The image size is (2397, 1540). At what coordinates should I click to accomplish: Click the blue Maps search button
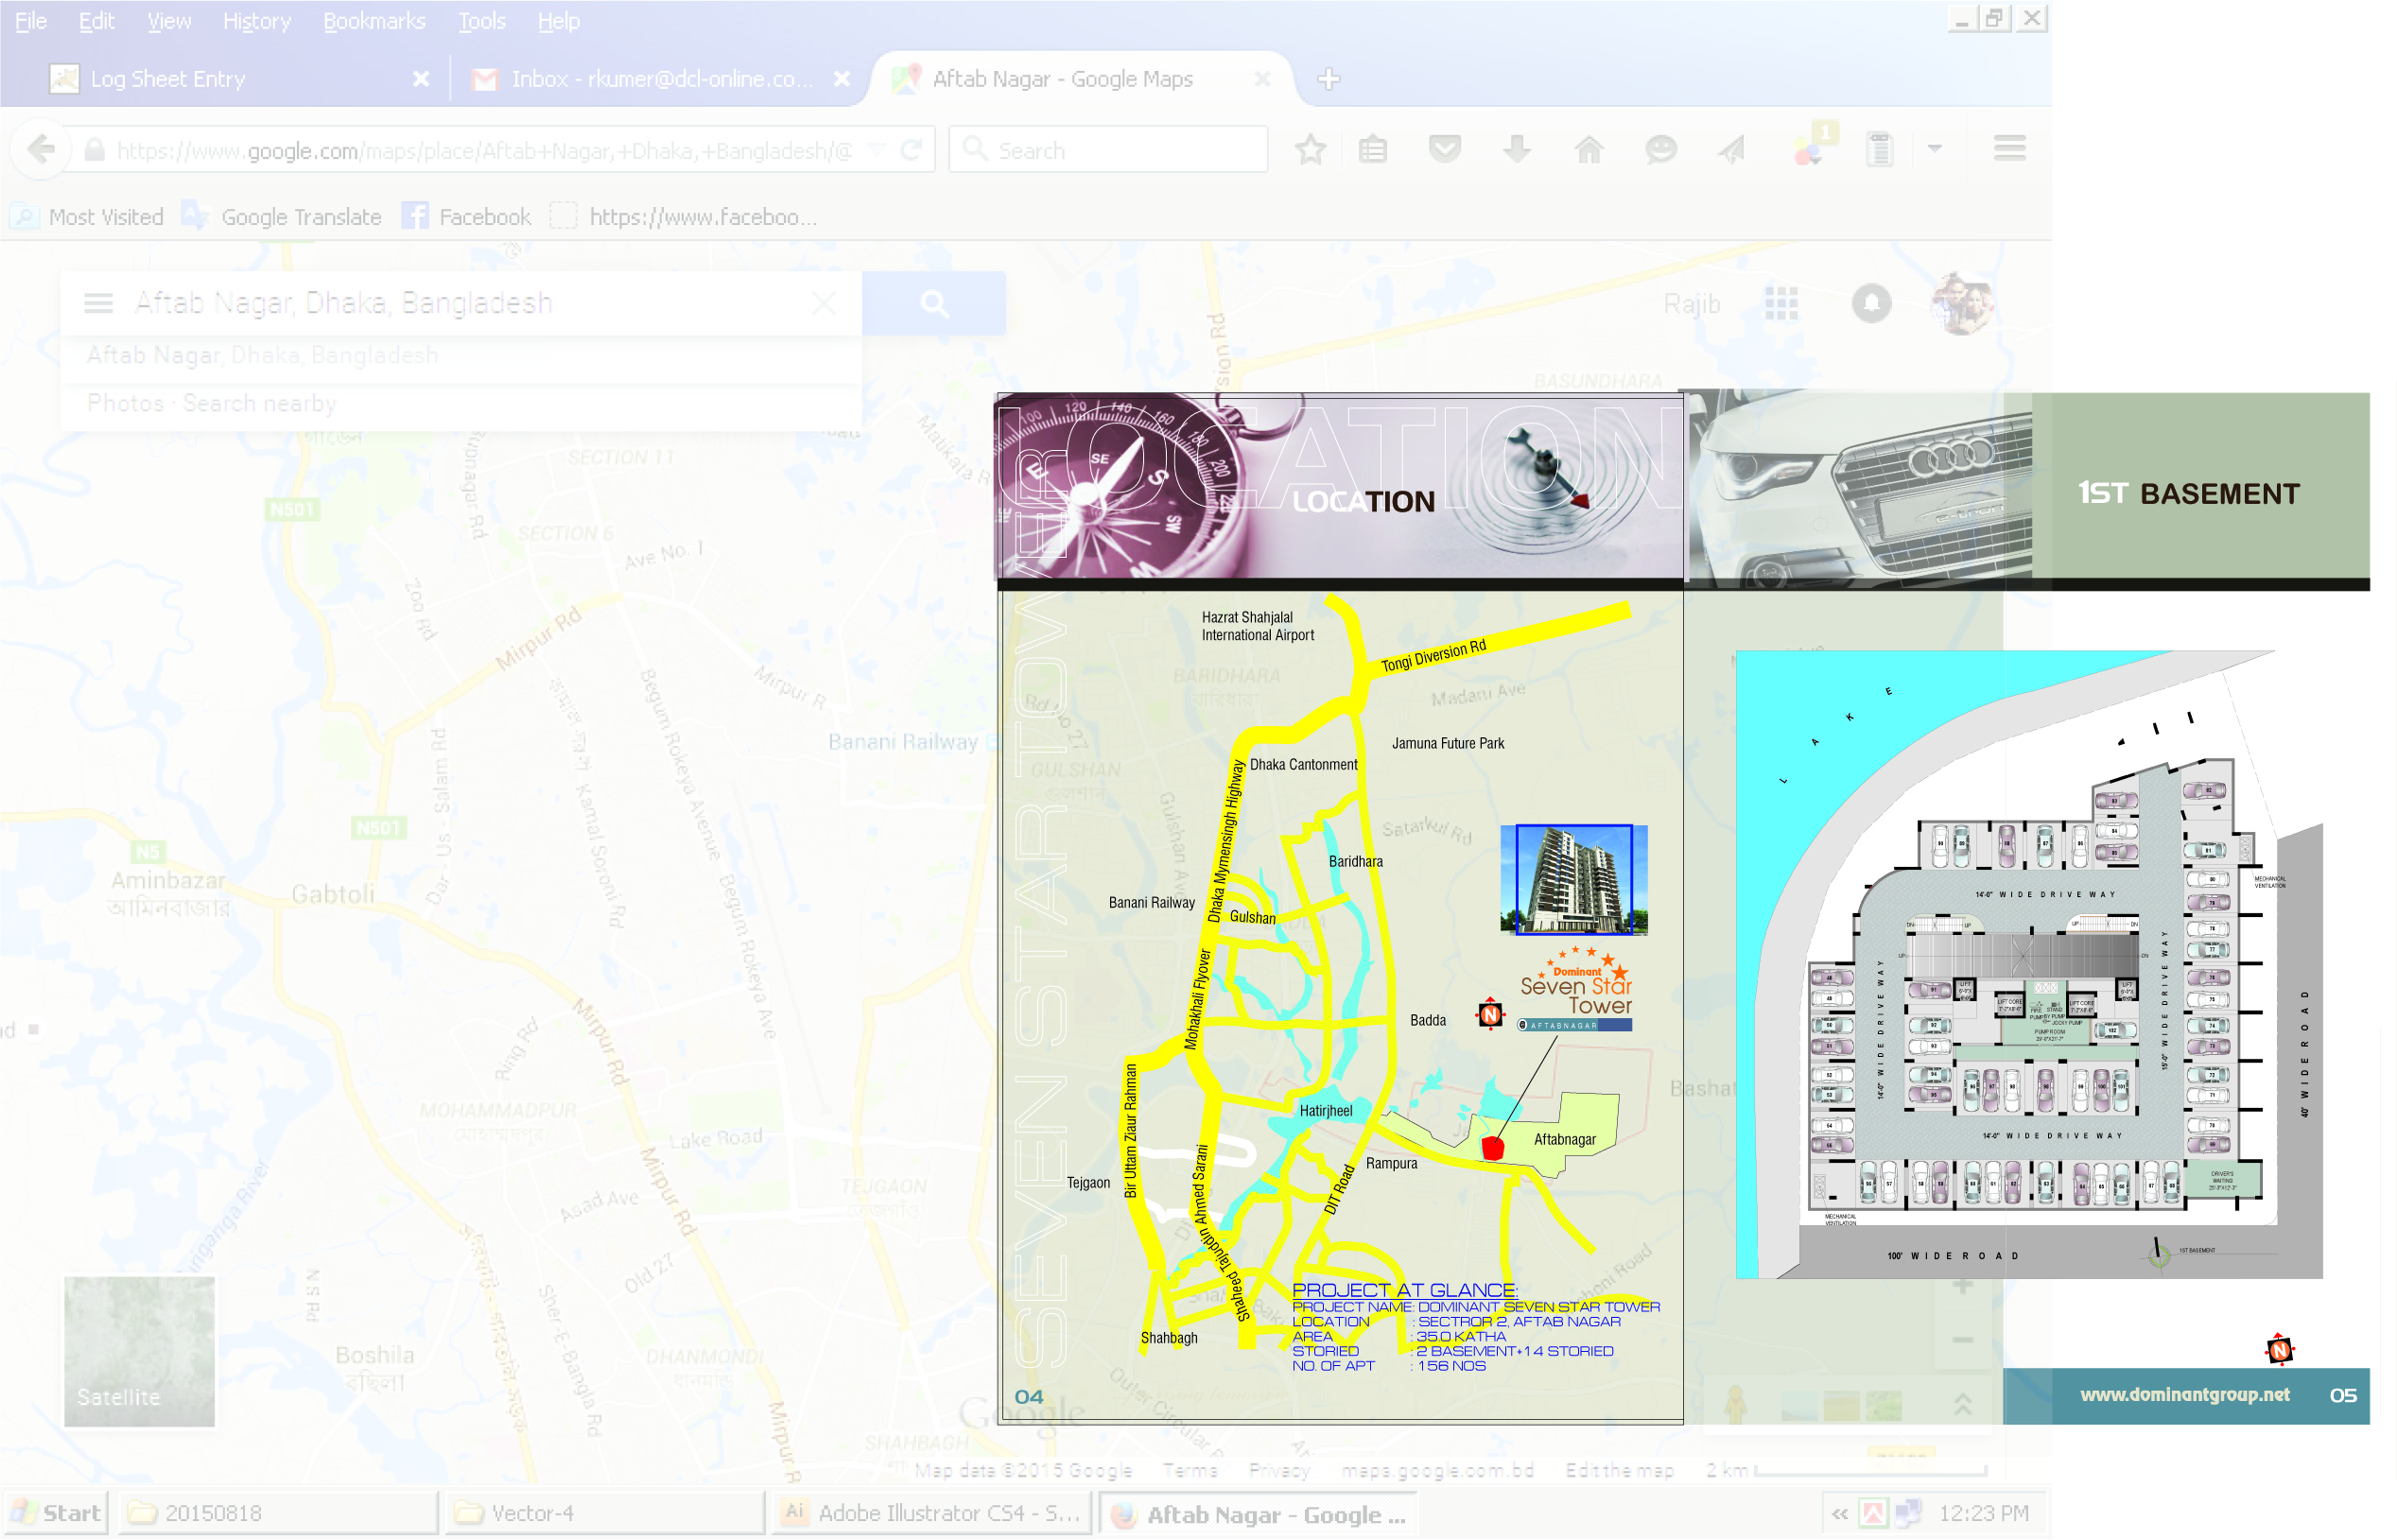[x=934, y=303]
